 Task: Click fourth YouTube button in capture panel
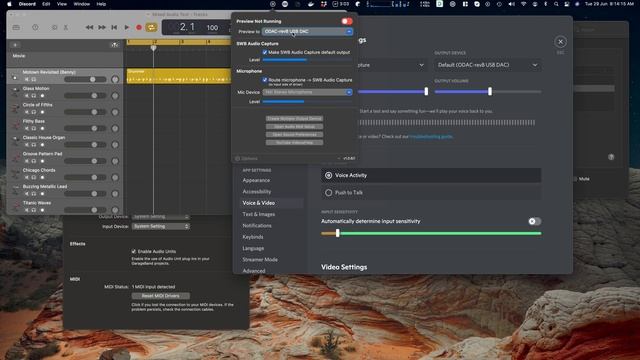point(294,142)
